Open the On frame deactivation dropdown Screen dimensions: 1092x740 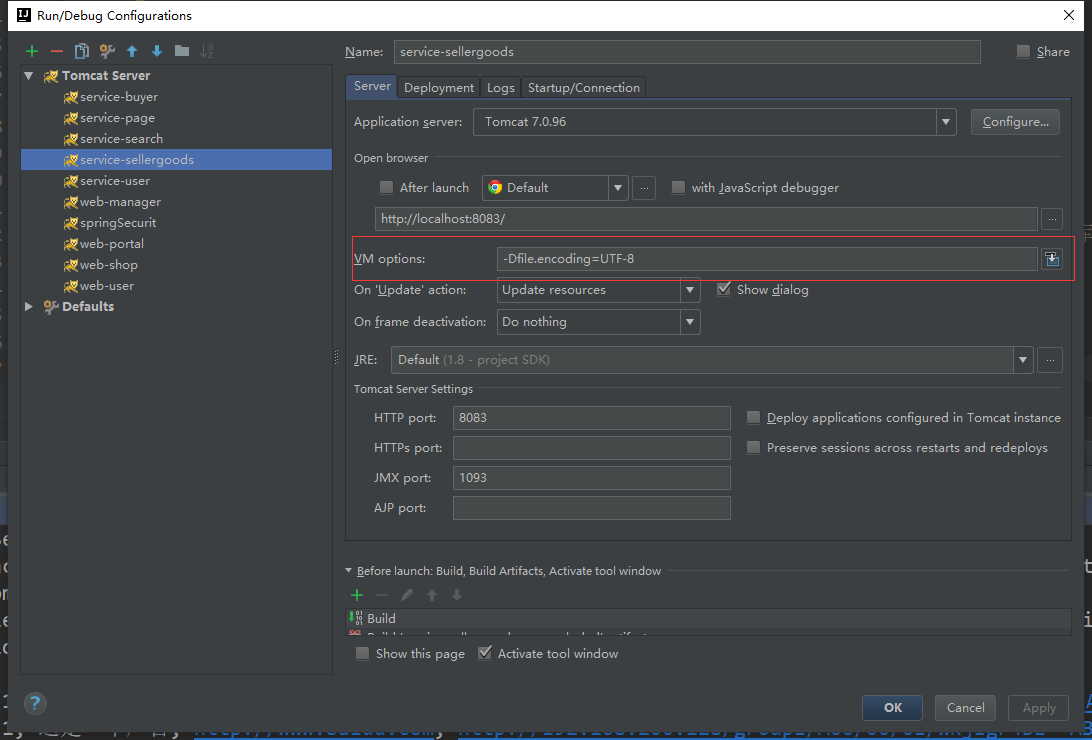pos(689,322)
